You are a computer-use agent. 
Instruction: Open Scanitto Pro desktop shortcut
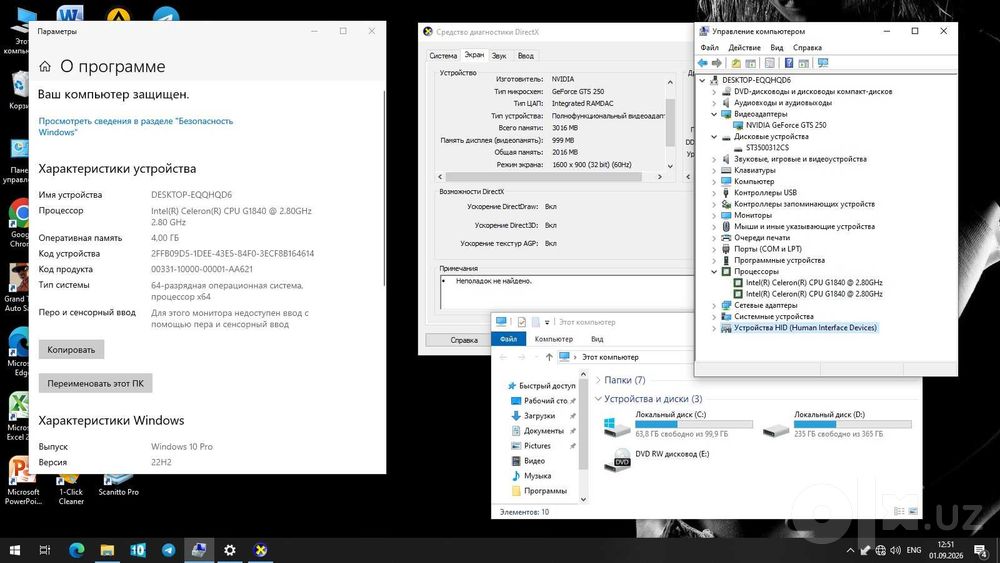coord(118,485)
